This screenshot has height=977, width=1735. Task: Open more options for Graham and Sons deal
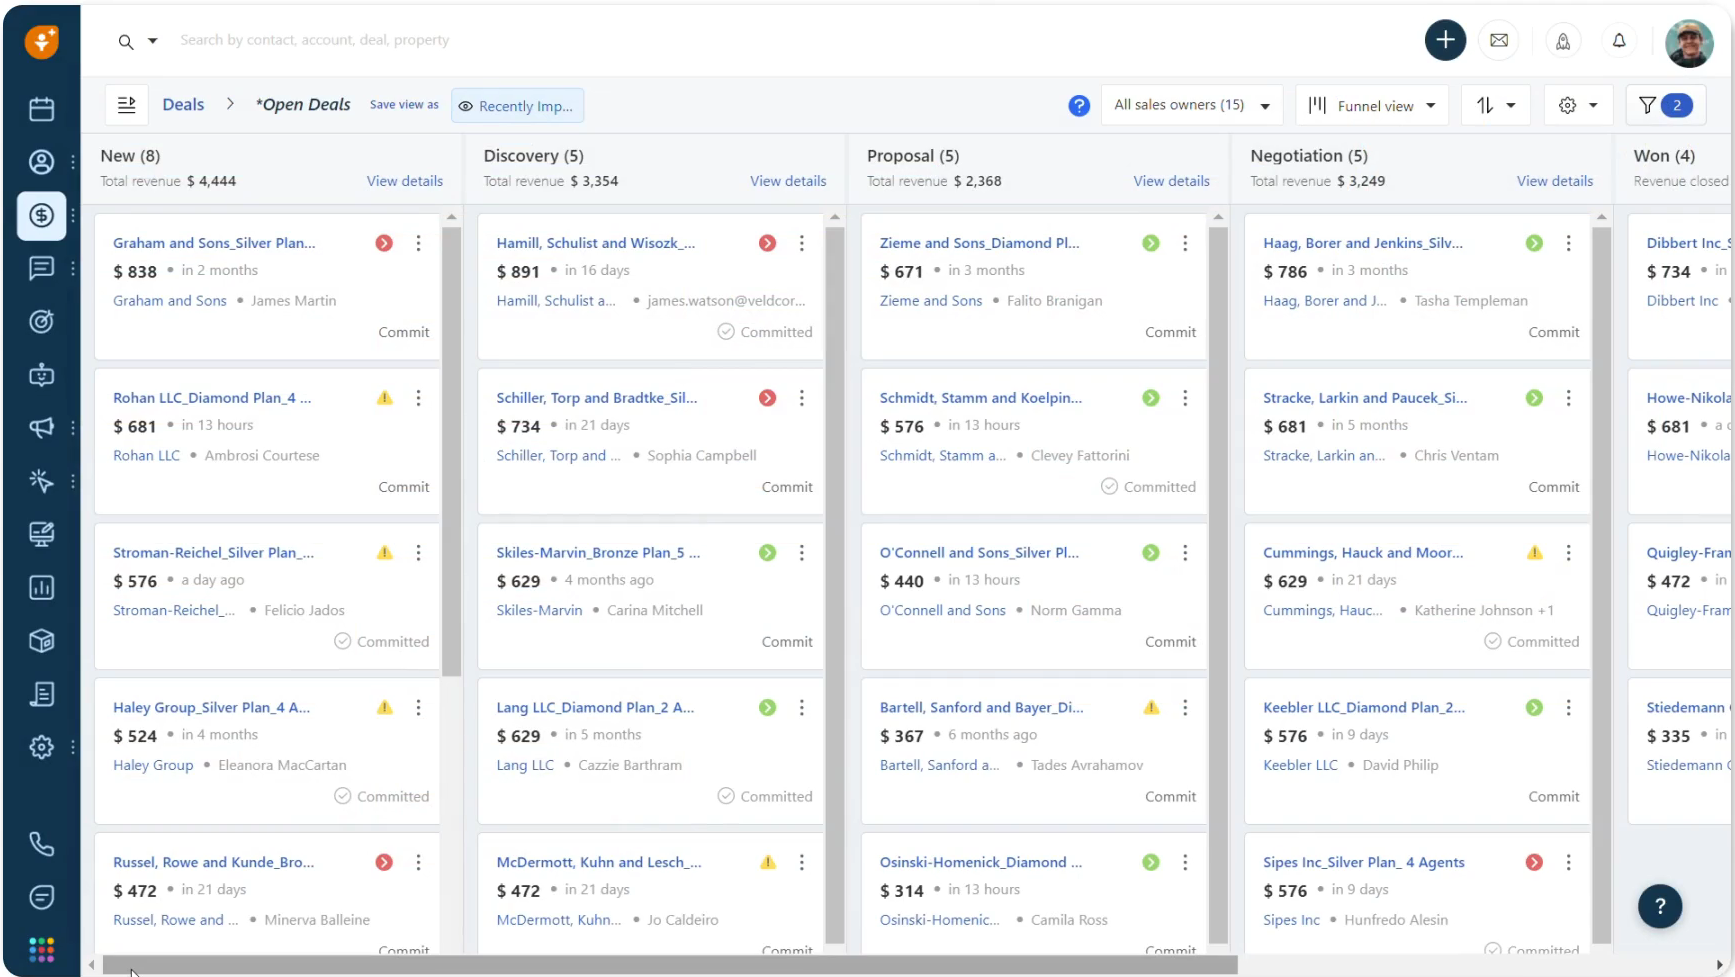[x=418, y=243]
